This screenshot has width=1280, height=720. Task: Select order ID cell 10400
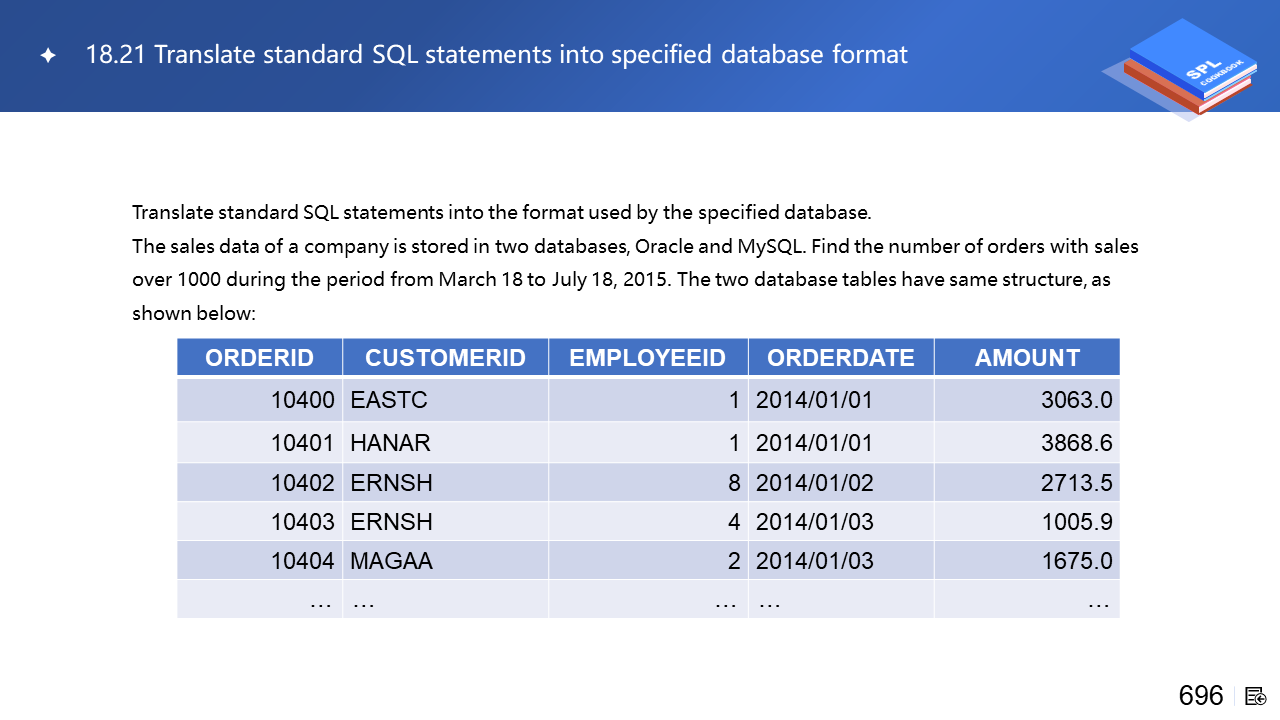click(x=302, y=400)
